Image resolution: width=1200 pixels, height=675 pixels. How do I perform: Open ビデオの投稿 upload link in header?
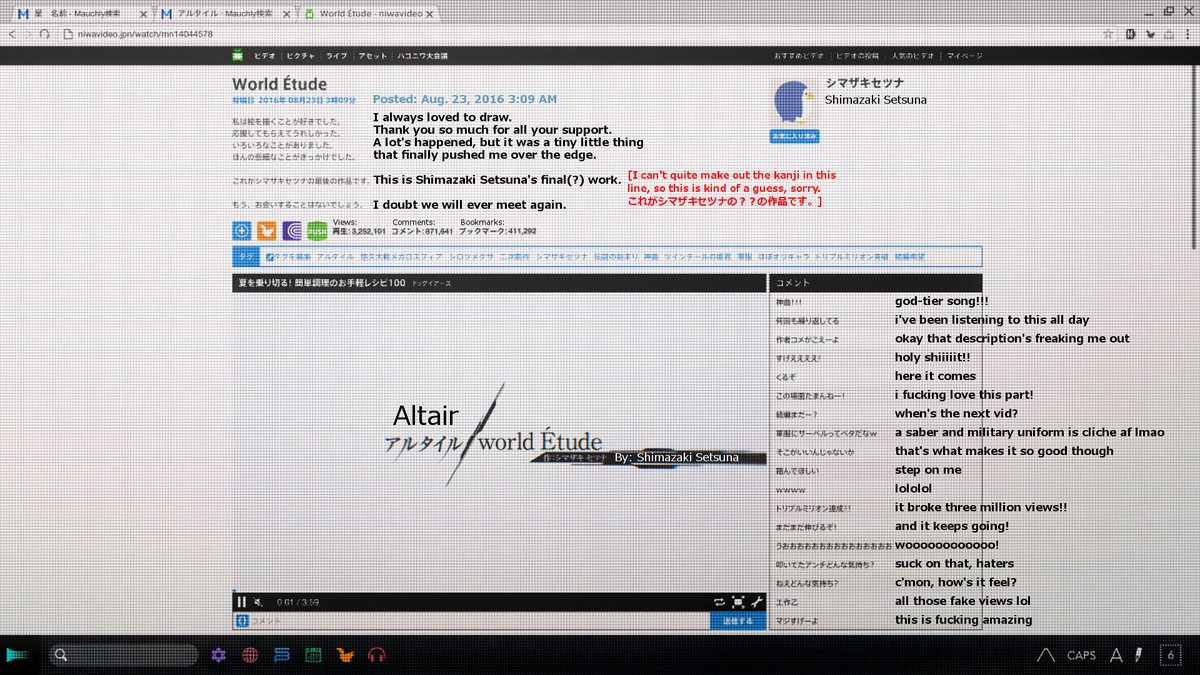click(x=858, y=56)
